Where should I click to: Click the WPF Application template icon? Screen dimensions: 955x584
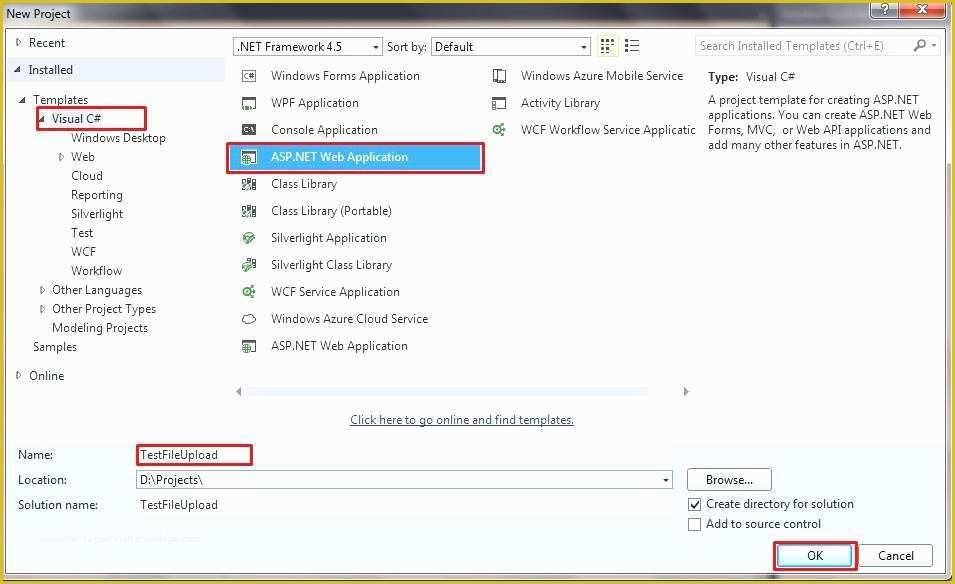(248, 103)
